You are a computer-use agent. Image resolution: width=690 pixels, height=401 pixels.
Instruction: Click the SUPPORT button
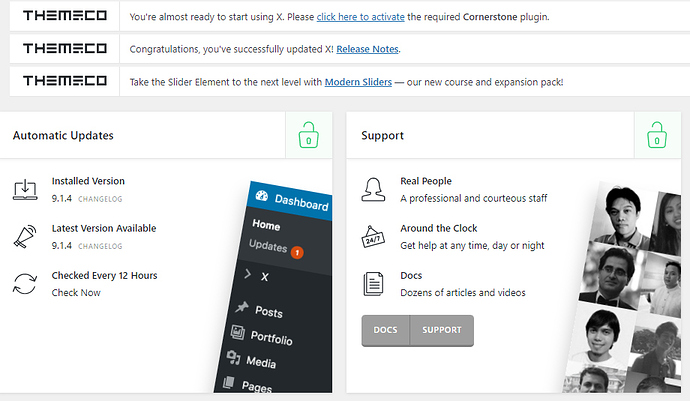(x=442, y=330)
